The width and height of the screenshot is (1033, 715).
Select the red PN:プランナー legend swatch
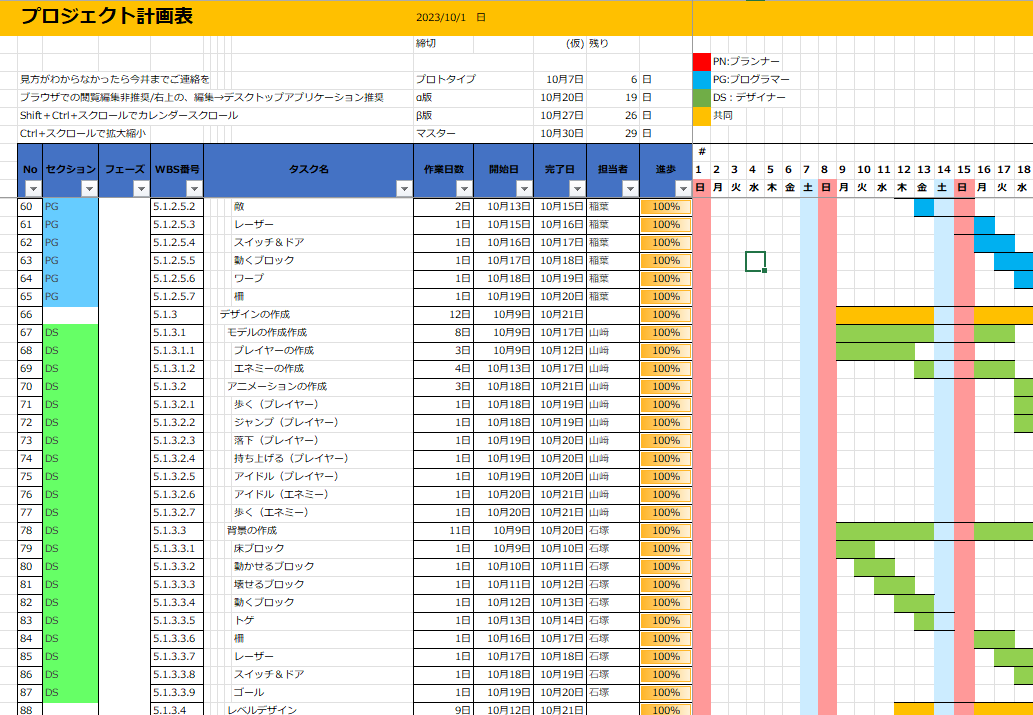701,62
